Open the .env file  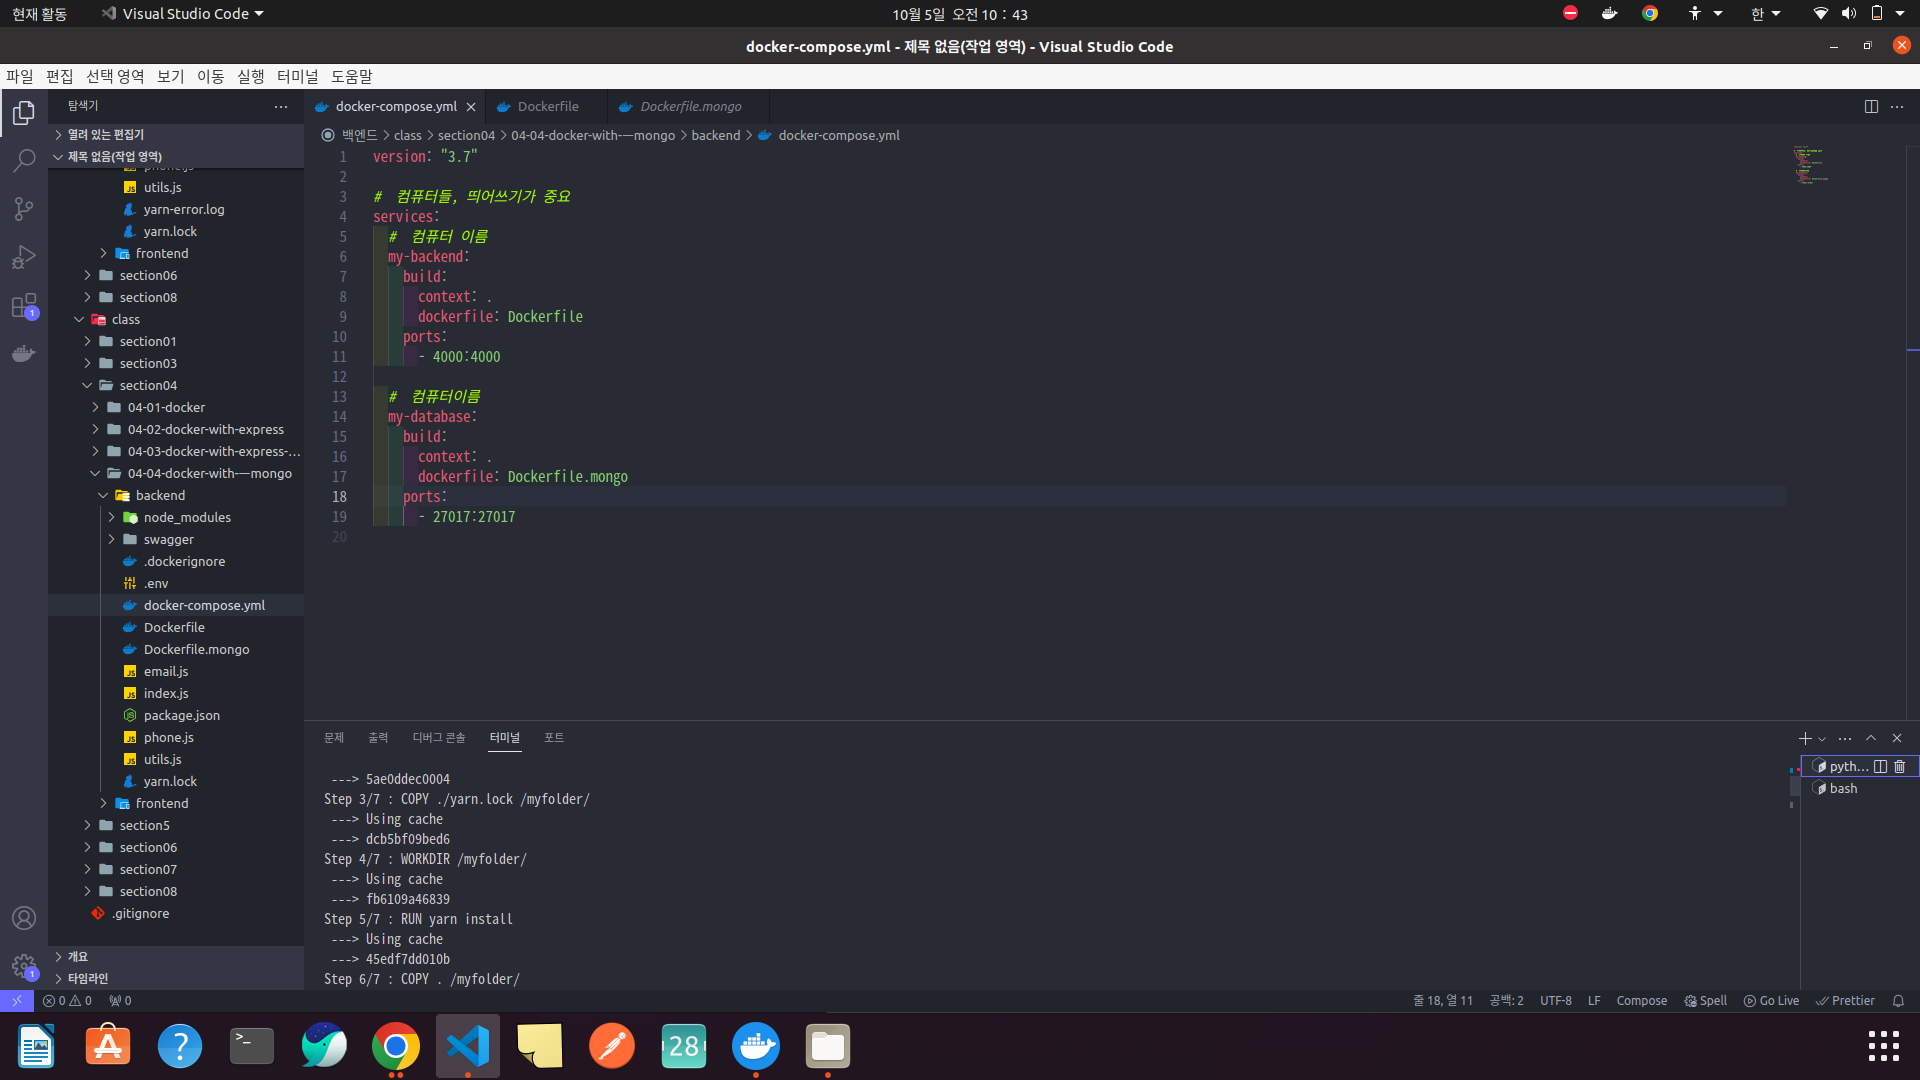click(176, 584)
